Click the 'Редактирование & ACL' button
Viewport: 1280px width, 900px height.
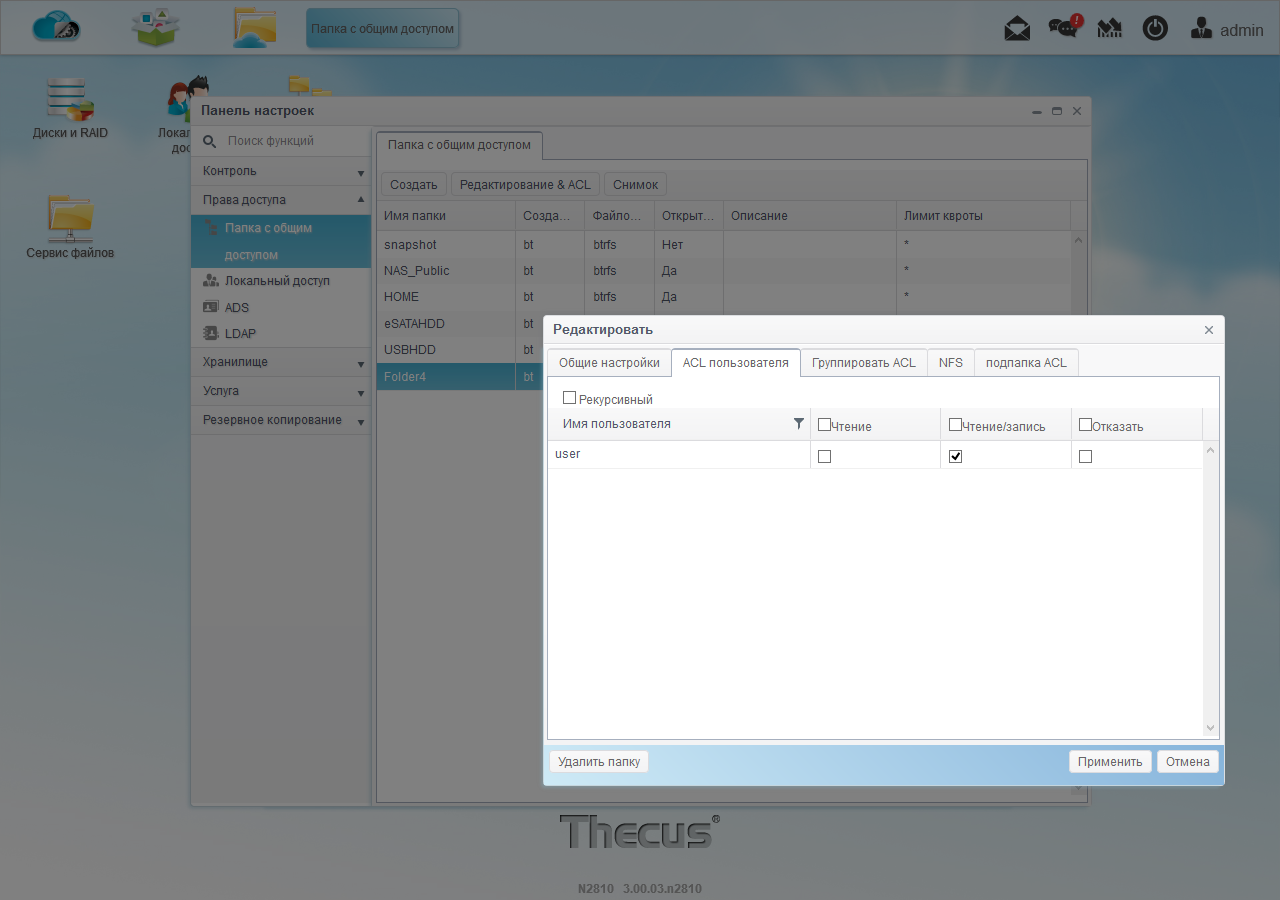[525, 185]
